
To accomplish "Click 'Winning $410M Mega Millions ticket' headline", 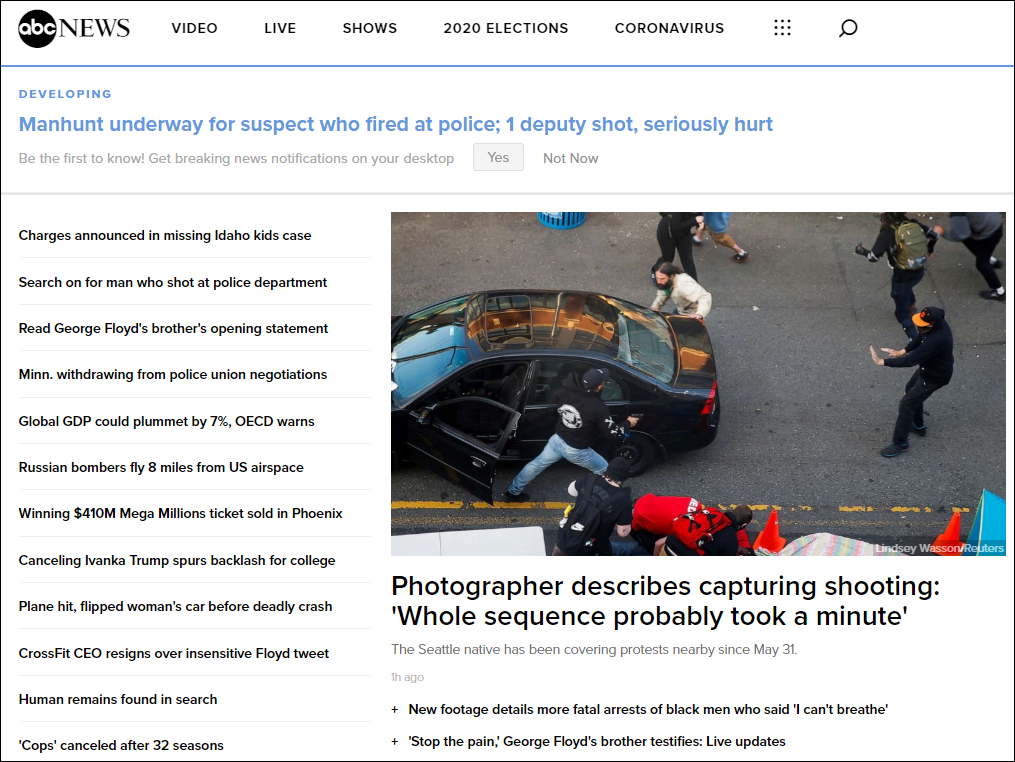I will pos(180,514).
